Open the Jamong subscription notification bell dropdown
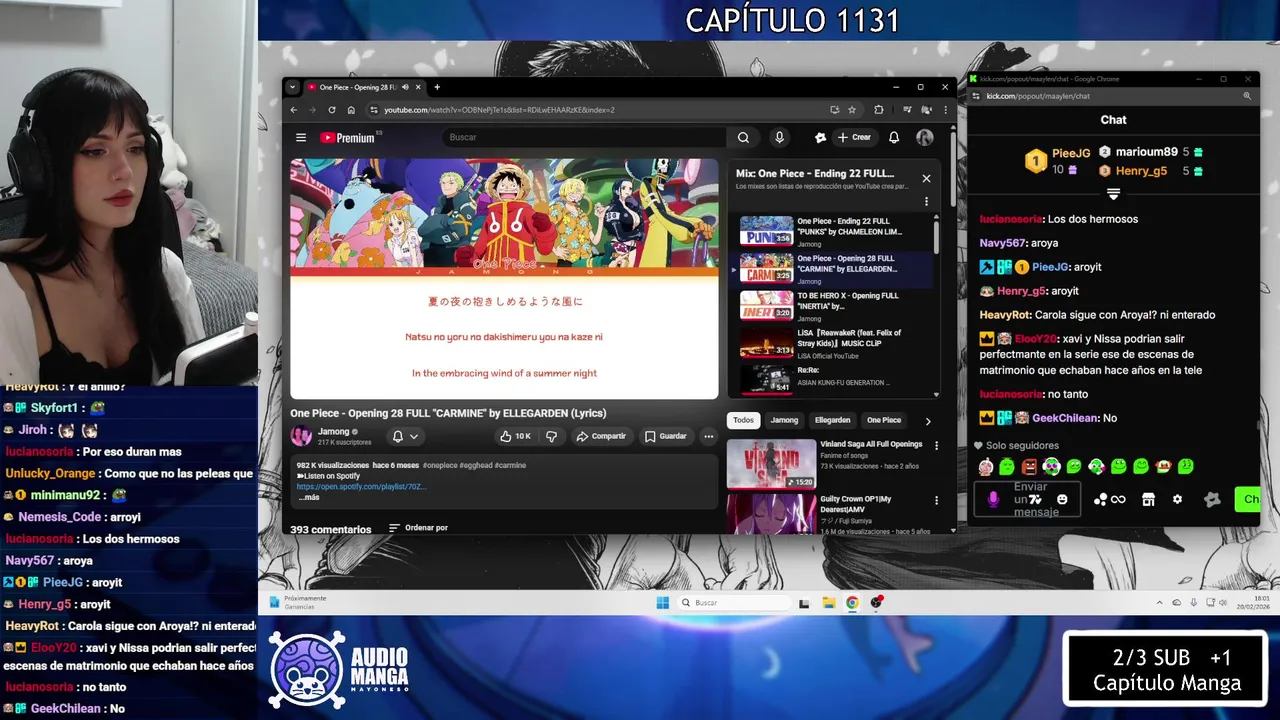Screen dimensions: 1280x720 pos(405,436)
